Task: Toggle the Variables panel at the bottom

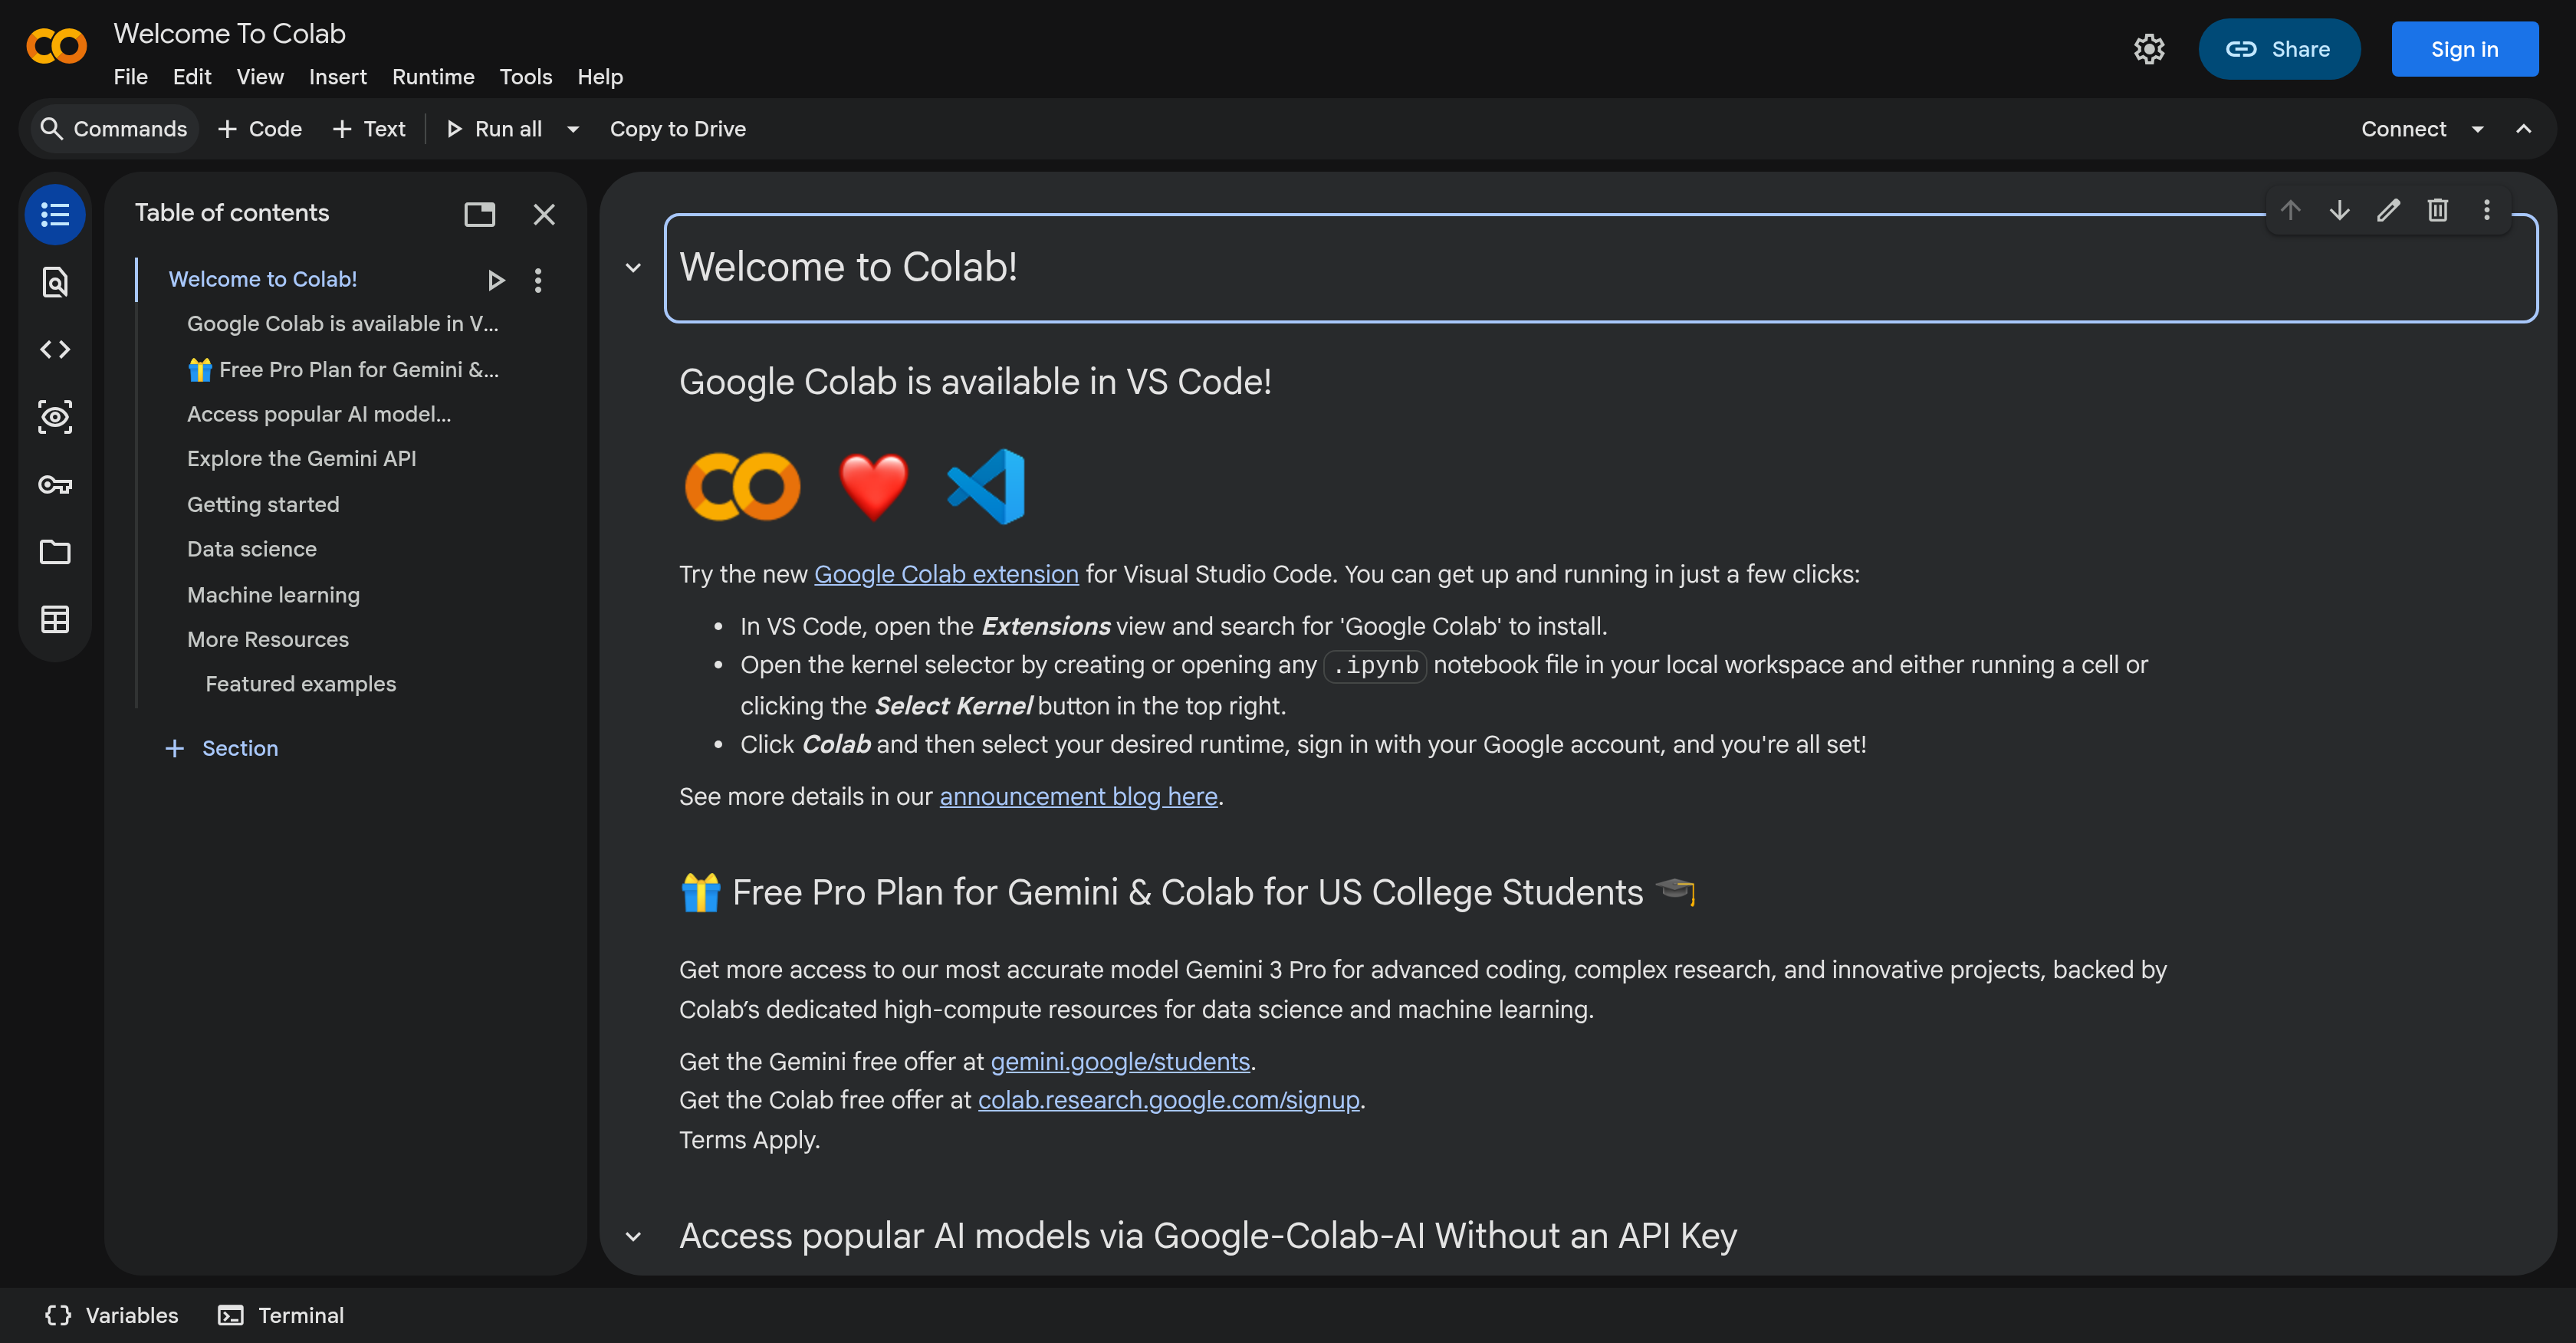Action: click(x=112, y=1315)
